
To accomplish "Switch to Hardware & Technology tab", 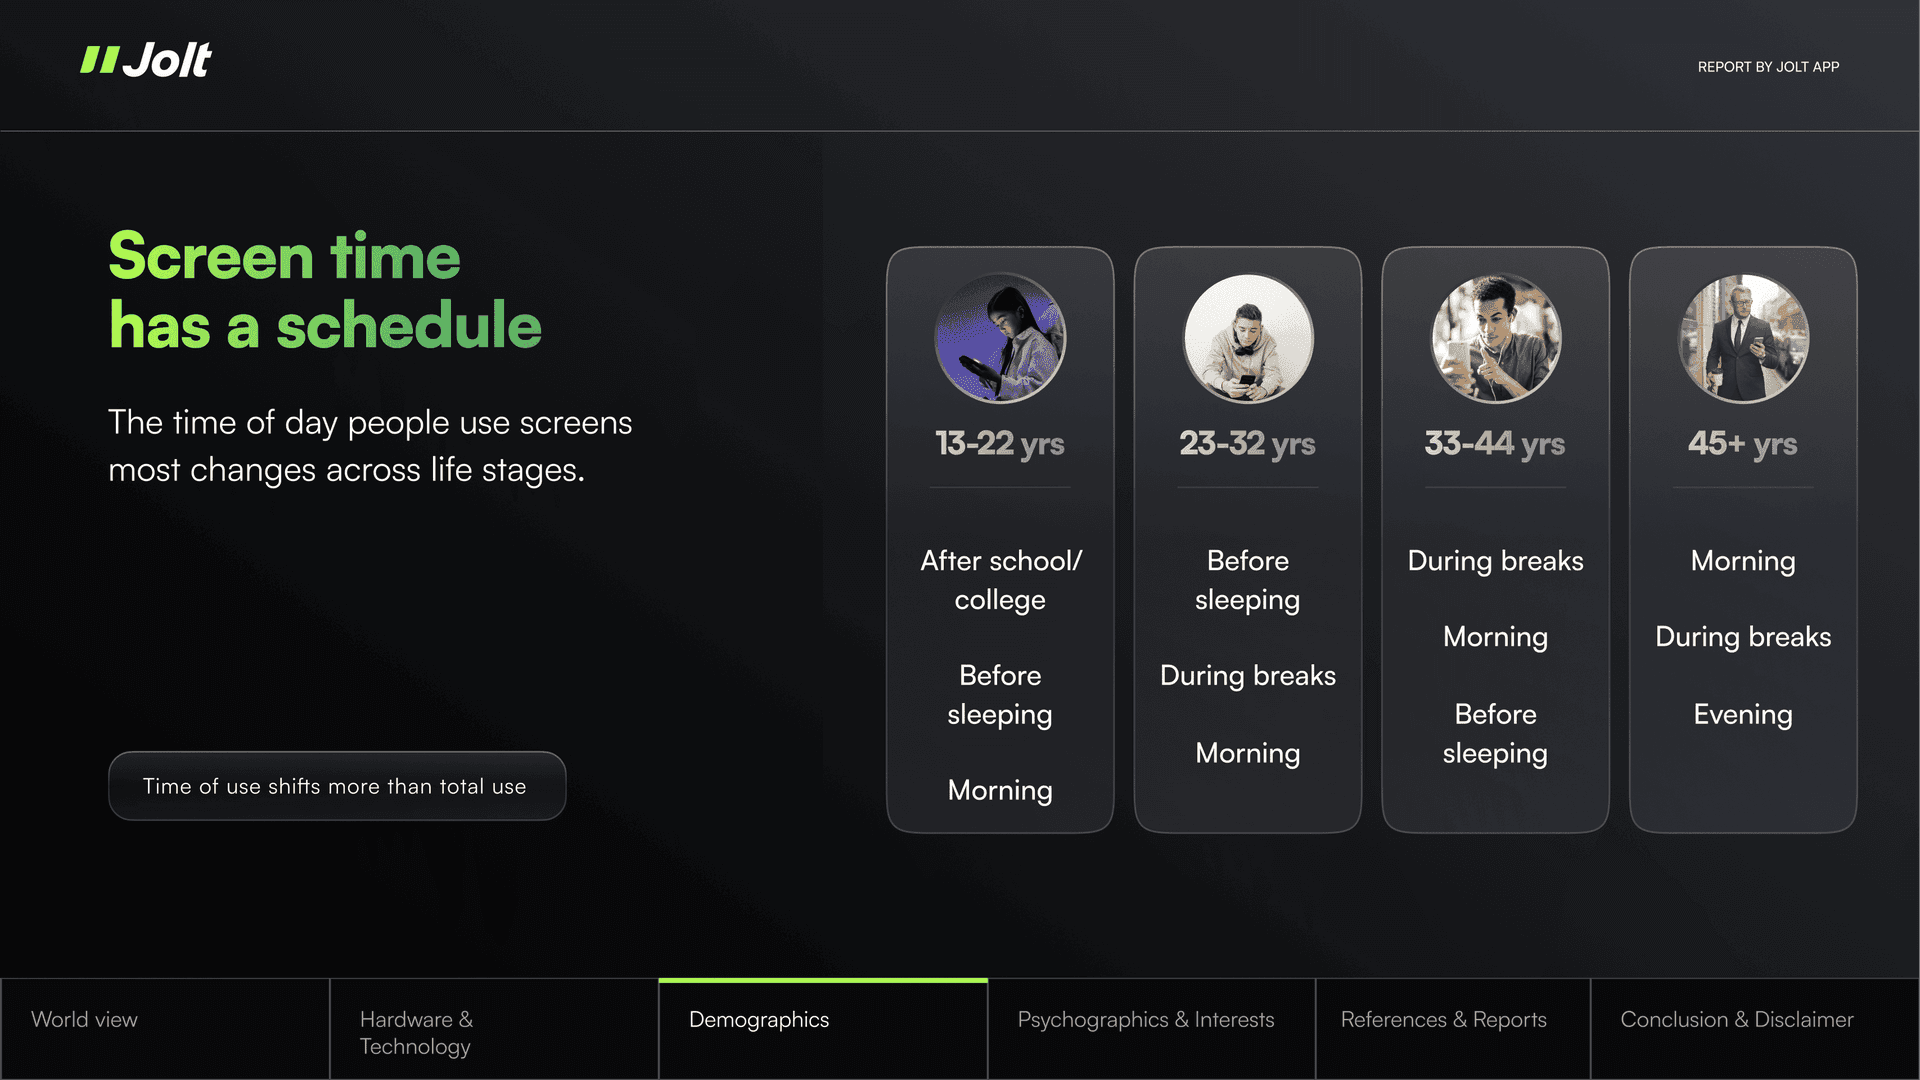I will pyautogui.click(x=416, y=1032).
